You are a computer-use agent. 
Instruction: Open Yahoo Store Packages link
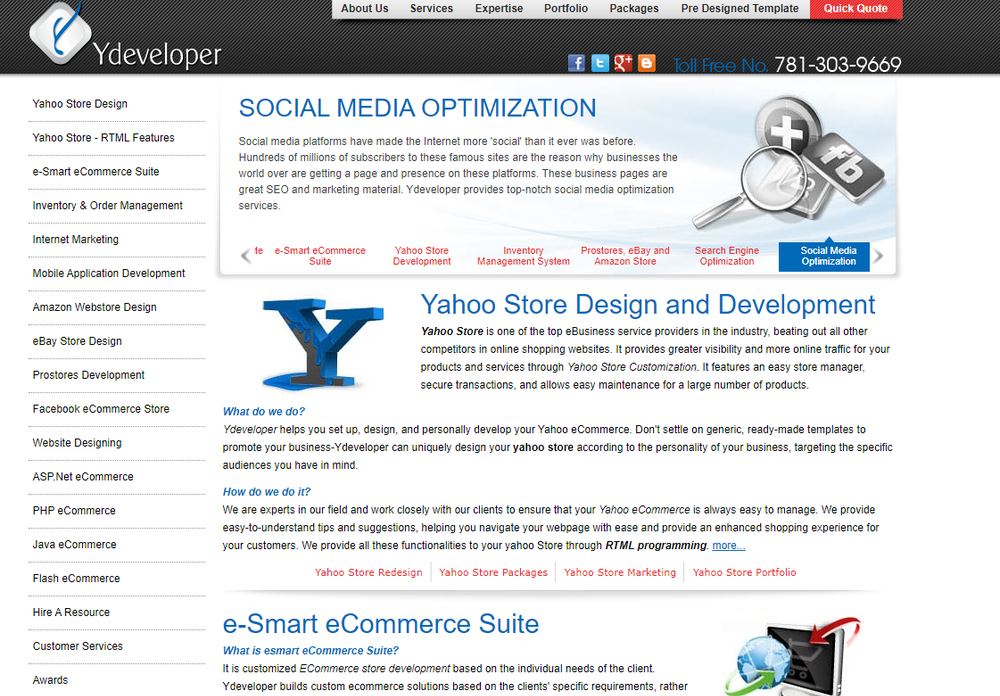tap(493, 572)
